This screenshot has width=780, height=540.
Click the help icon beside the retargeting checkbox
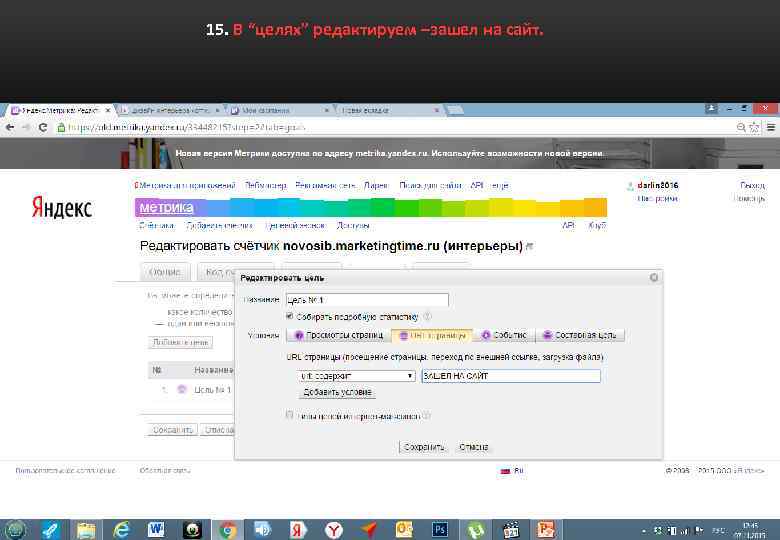(426, 416)
